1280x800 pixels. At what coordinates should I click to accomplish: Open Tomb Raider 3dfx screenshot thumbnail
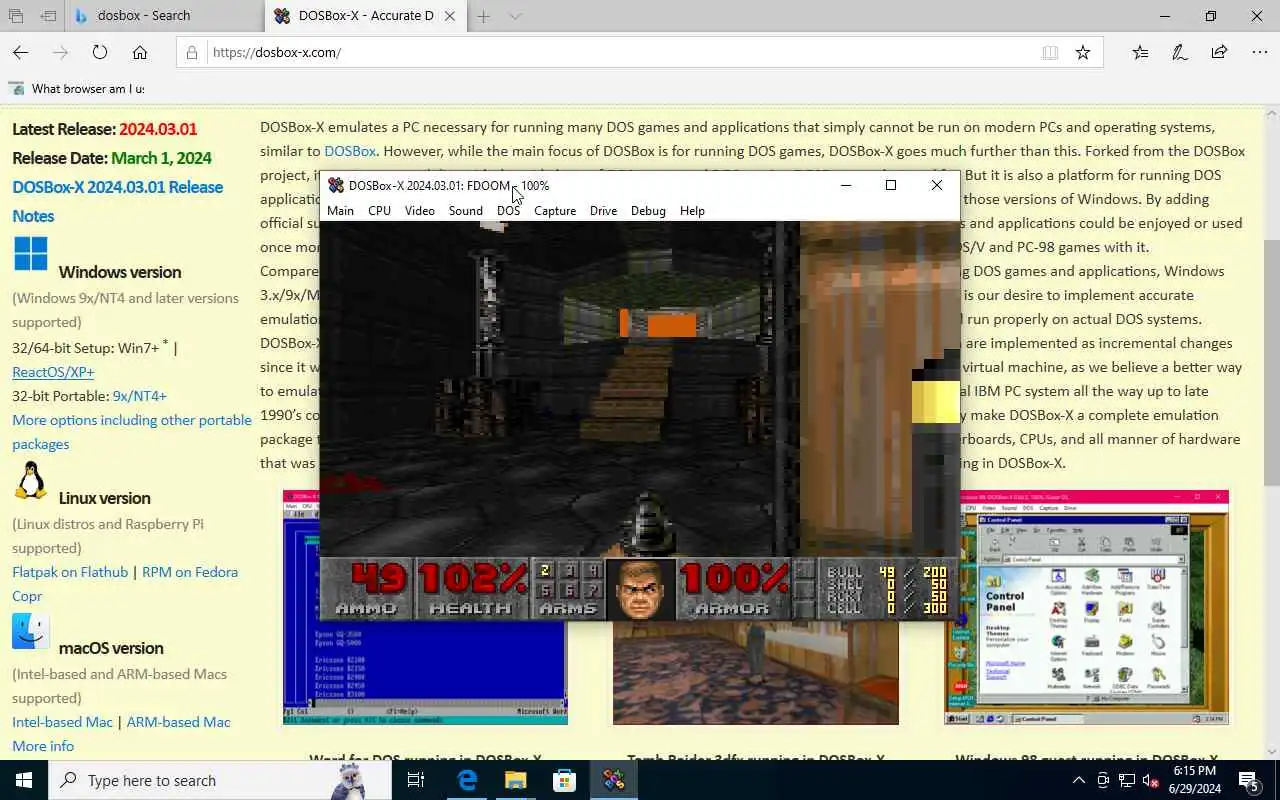coord(755,672)
